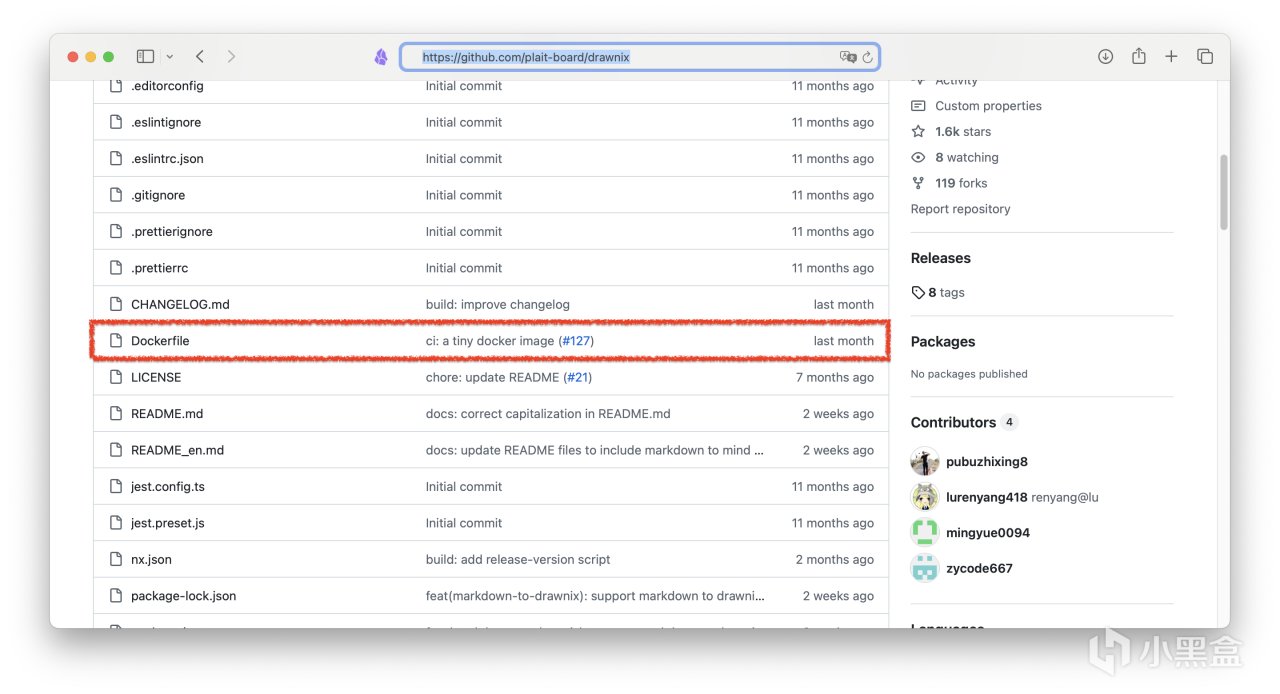Open 'docs: correct capitalization in README.md' commit
Image resolution: width=1280 pixels, height=694 pixels.
tap(548, 414)
